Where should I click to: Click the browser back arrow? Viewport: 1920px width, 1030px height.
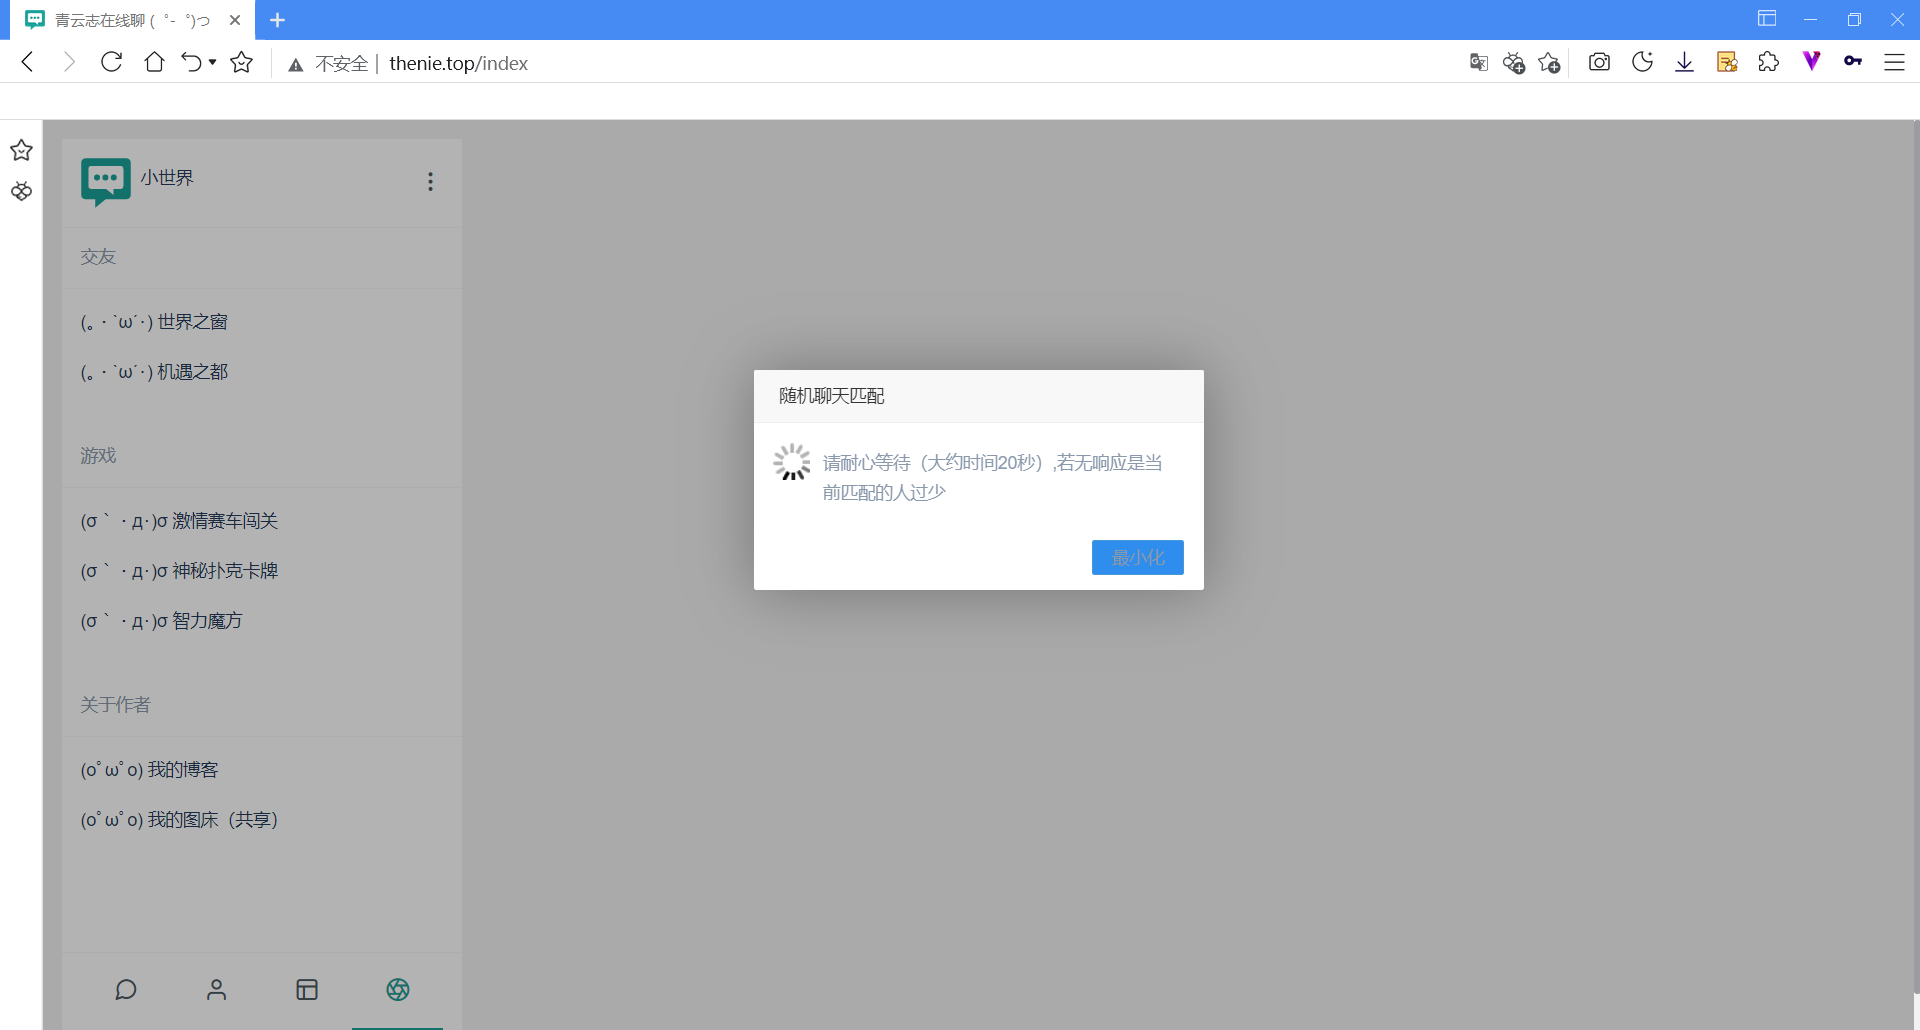pyautogui.click(x=28, y=62)
